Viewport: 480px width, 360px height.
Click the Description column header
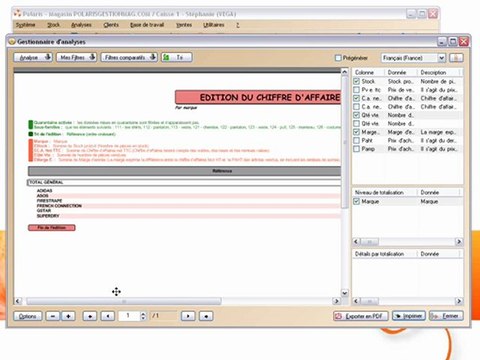click(439, 72)
